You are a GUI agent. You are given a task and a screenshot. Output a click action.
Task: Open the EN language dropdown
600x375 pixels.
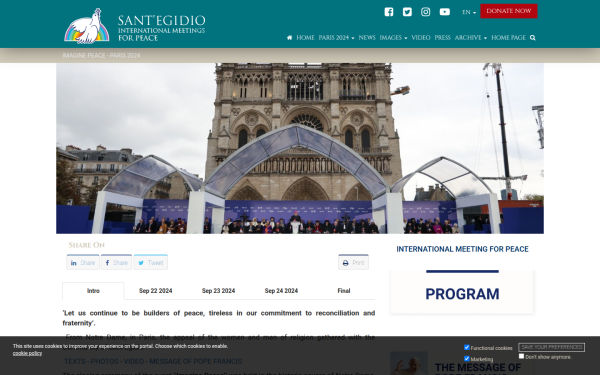click(x=469, y=12)
